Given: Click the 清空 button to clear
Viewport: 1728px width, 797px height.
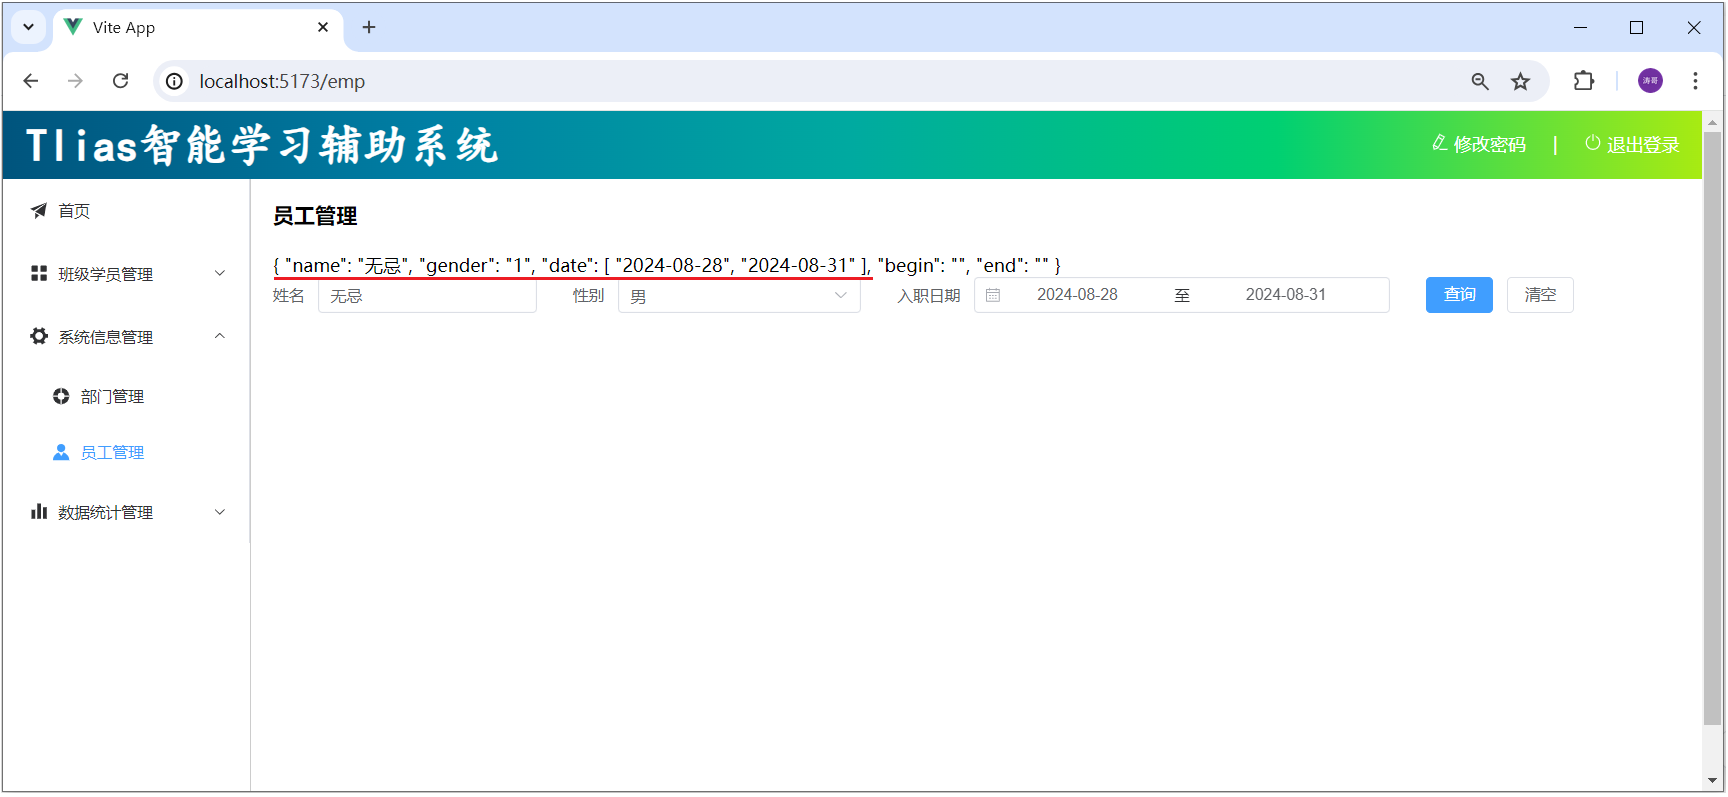Looking at the screenshot, I should [1539, 295].
